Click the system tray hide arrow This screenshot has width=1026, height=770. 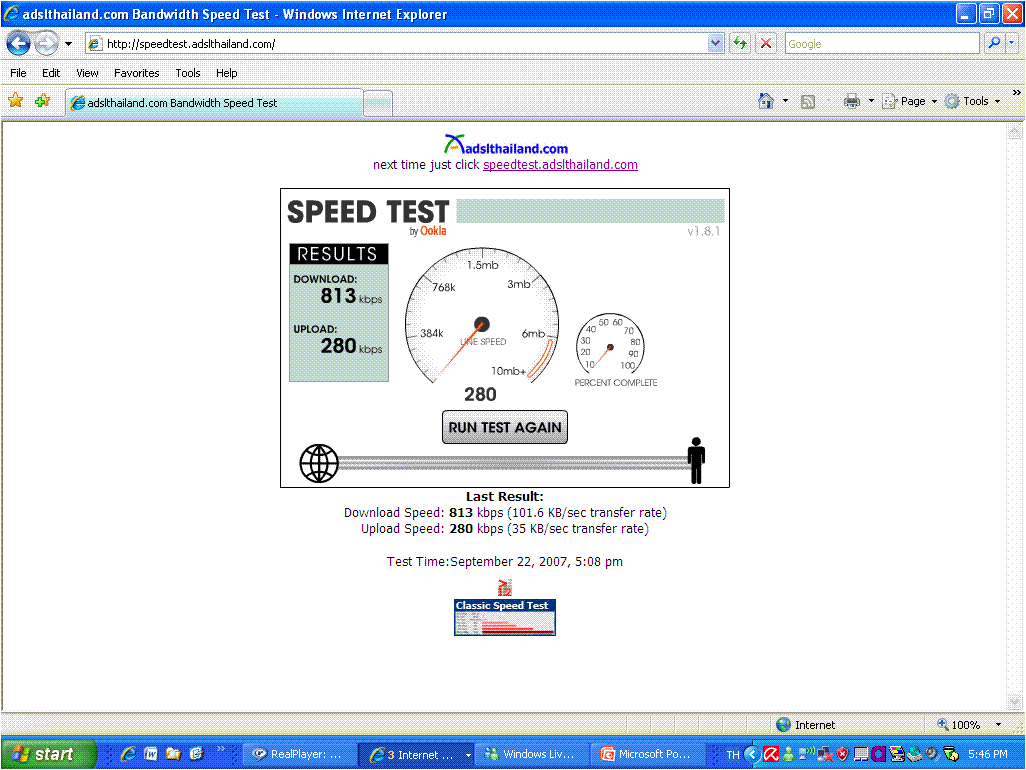click(752, 754)
